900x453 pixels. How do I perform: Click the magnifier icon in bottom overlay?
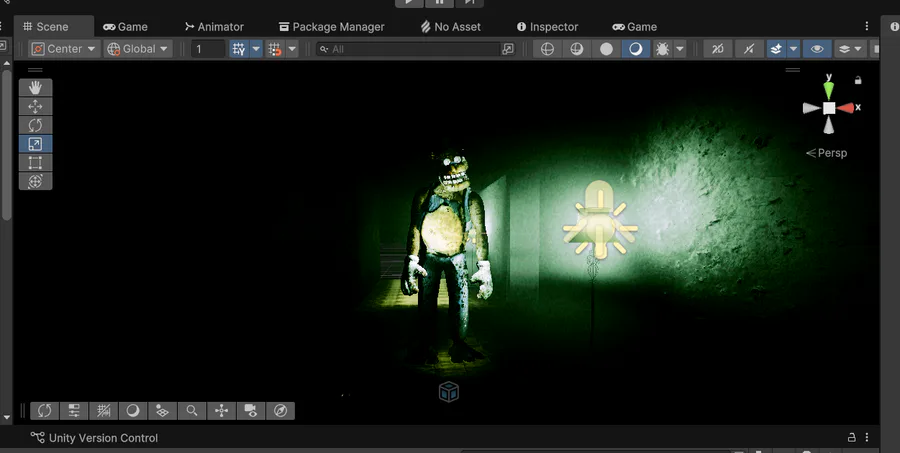click(x=192, y=411)
